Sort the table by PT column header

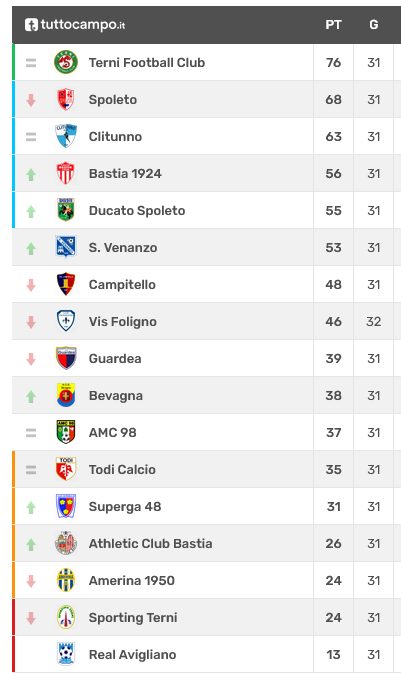coord(333,25)
